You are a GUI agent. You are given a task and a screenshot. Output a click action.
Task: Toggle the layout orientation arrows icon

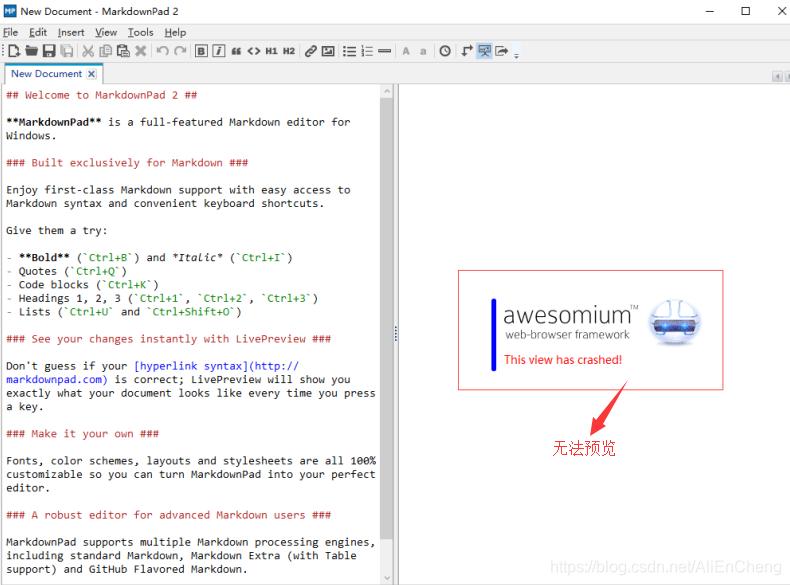(x=467, y=51)
